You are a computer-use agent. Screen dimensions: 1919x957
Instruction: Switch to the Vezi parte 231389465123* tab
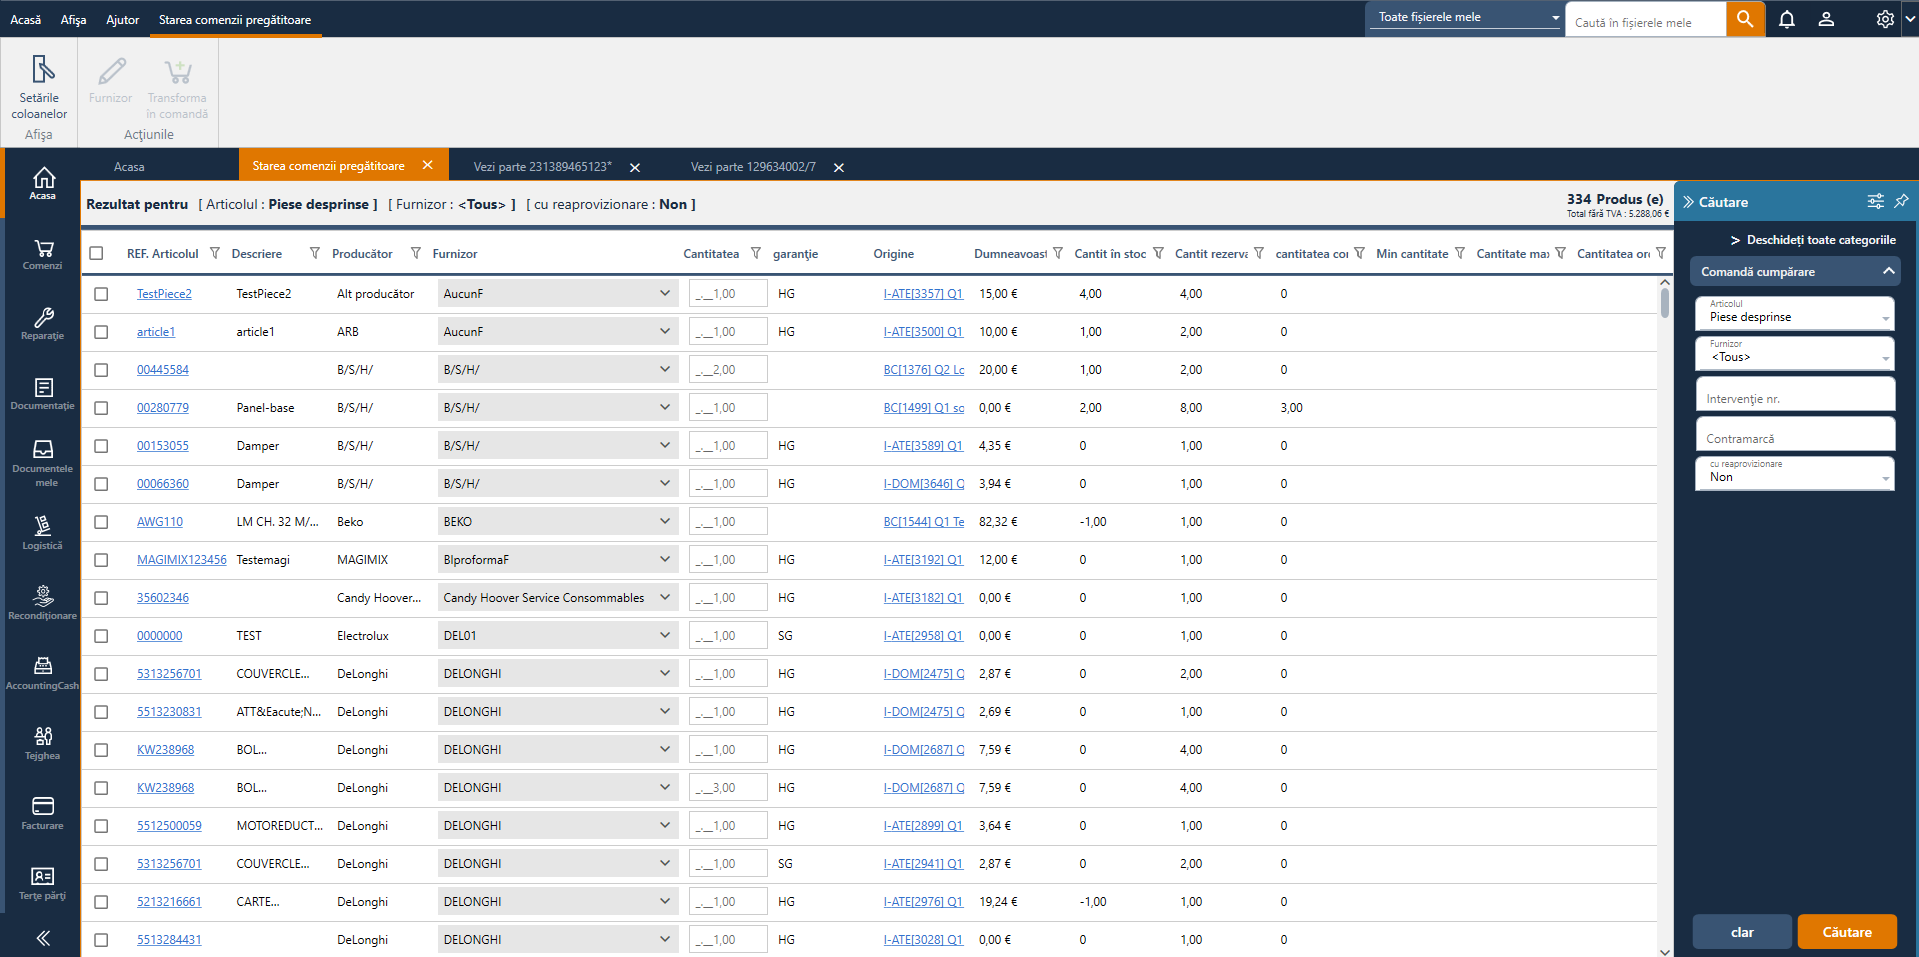[543, 167]
